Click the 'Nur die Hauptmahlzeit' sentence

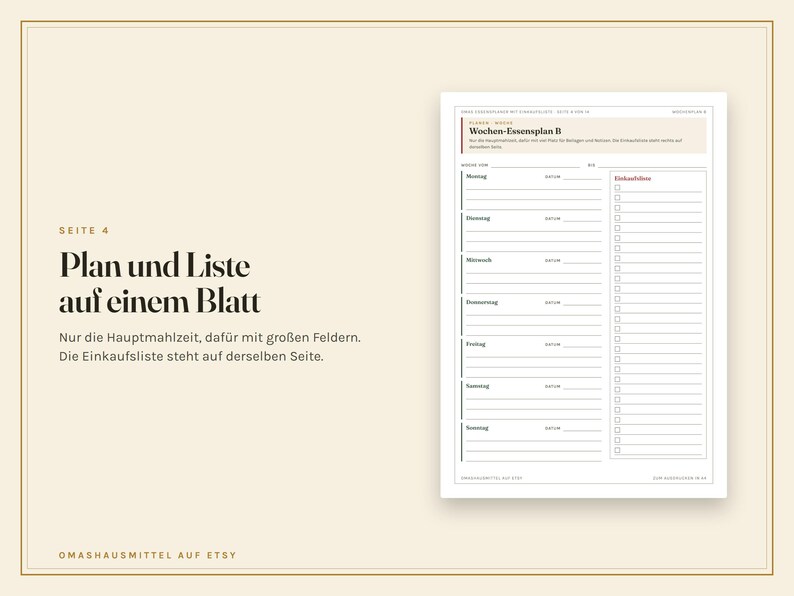(x=210, y=338)
